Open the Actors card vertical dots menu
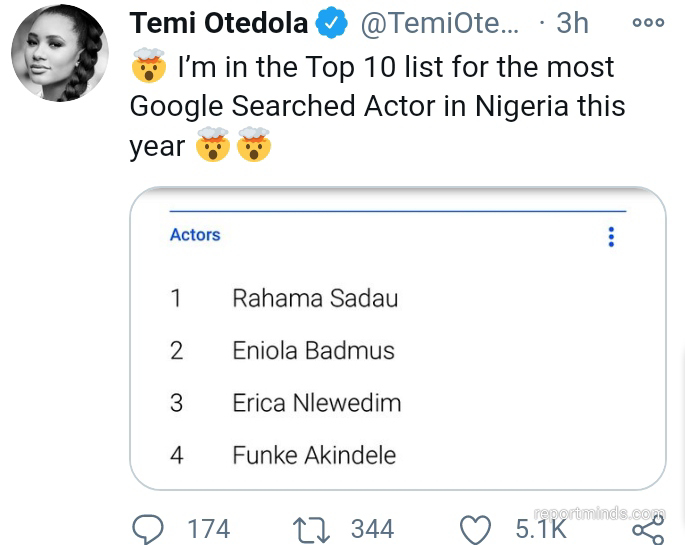 611,237
